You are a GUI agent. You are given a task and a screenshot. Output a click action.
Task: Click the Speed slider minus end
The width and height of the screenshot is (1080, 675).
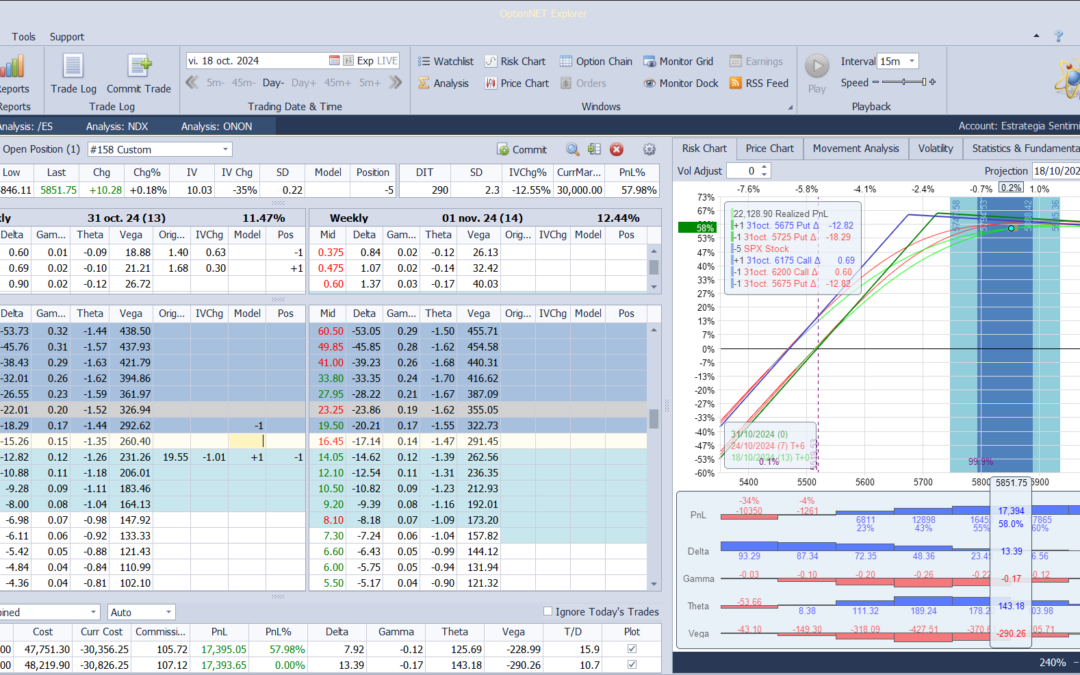pos(875,83)
